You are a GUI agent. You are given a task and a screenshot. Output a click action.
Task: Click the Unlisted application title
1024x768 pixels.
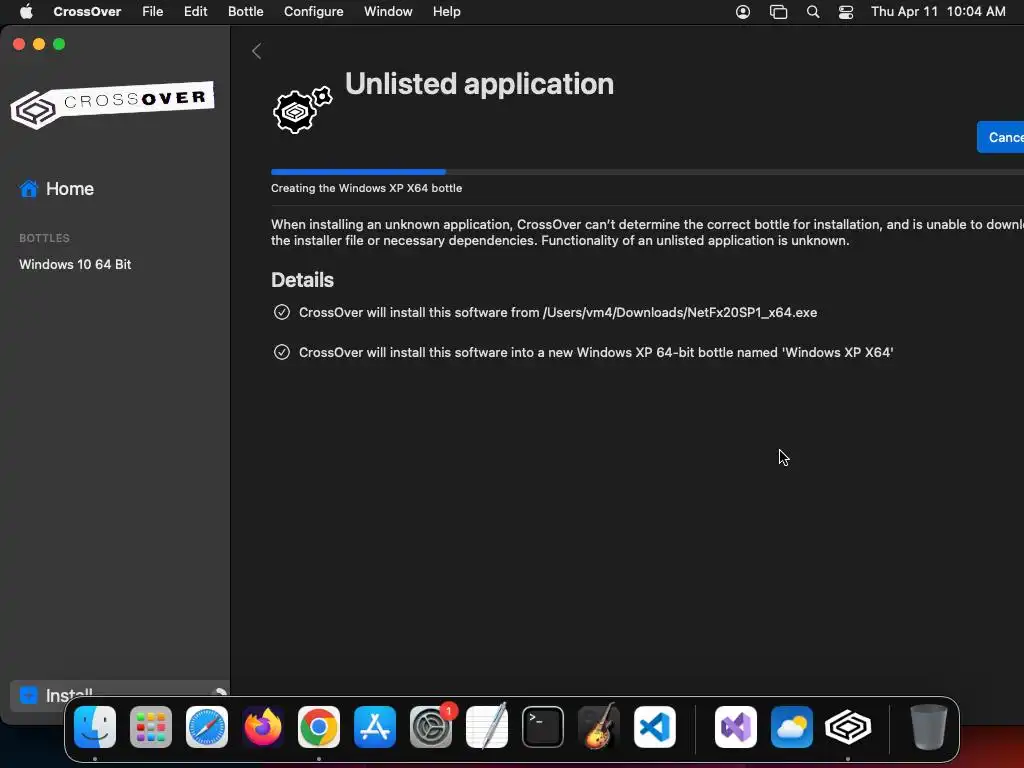[x=479, y=84]
